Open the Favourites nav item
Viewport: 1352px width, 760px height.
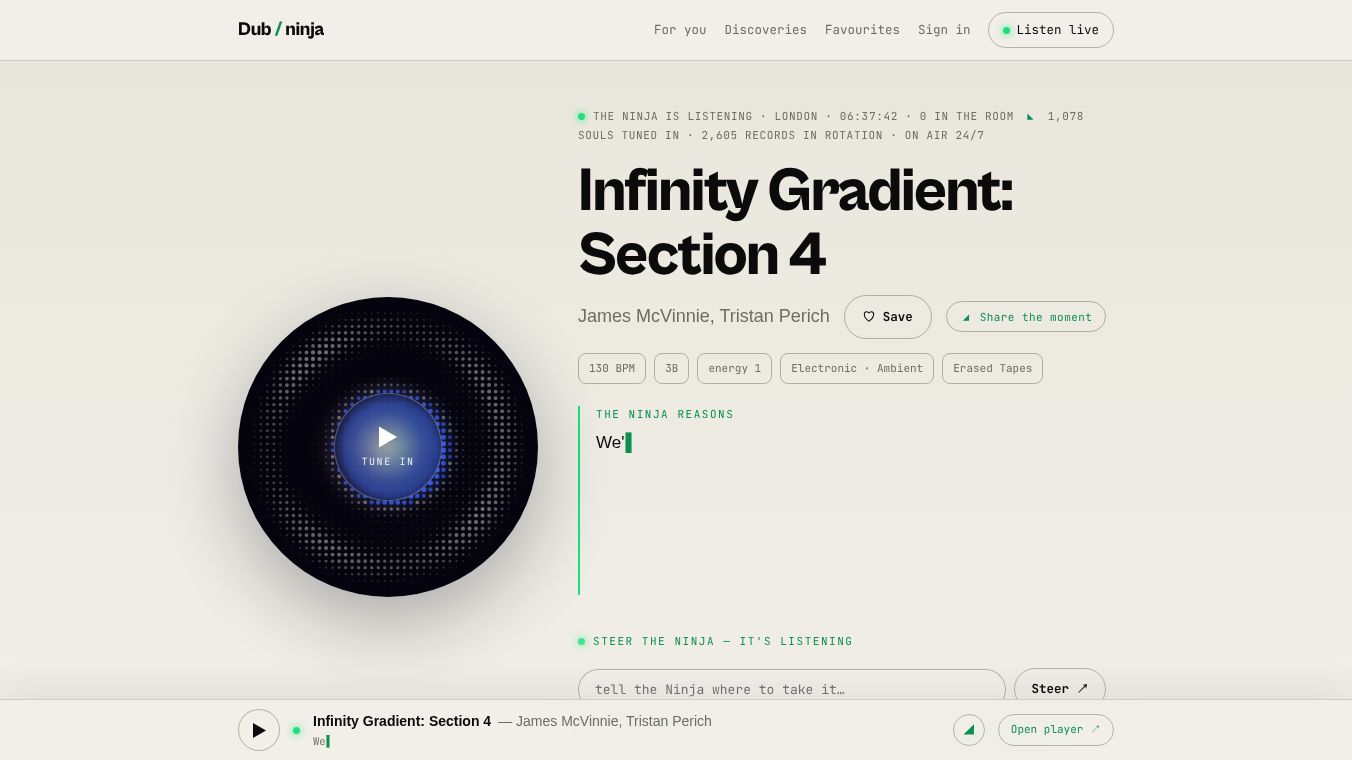(x=862, y=30)
